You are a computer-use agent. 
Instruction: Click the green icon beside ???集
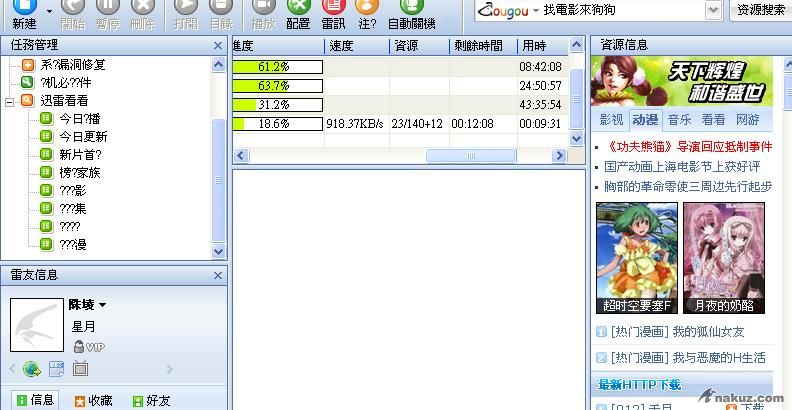[x=46, y=208]
